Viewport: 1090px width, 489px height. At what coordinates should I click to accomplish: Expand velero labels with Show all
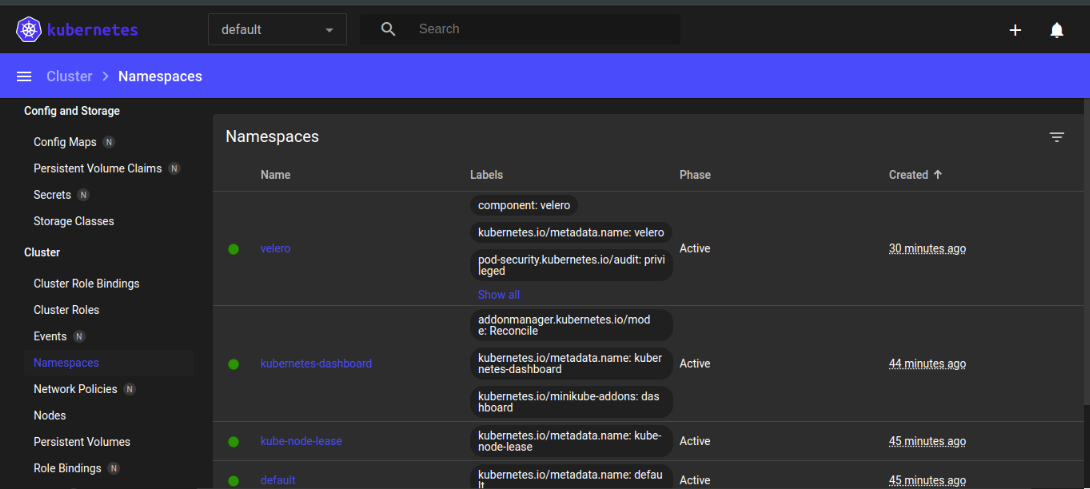[x=498, y=295]
